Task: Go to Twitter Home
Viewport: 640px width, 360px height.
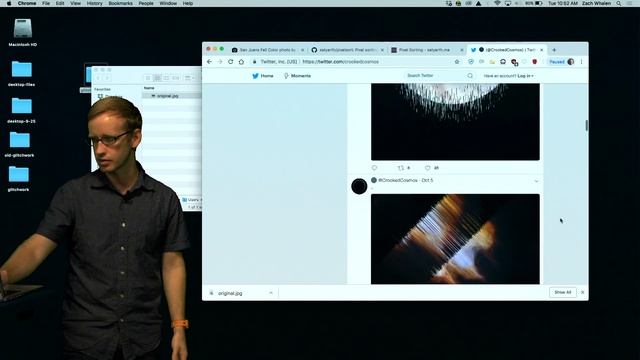Action: (x=262, y=76)
